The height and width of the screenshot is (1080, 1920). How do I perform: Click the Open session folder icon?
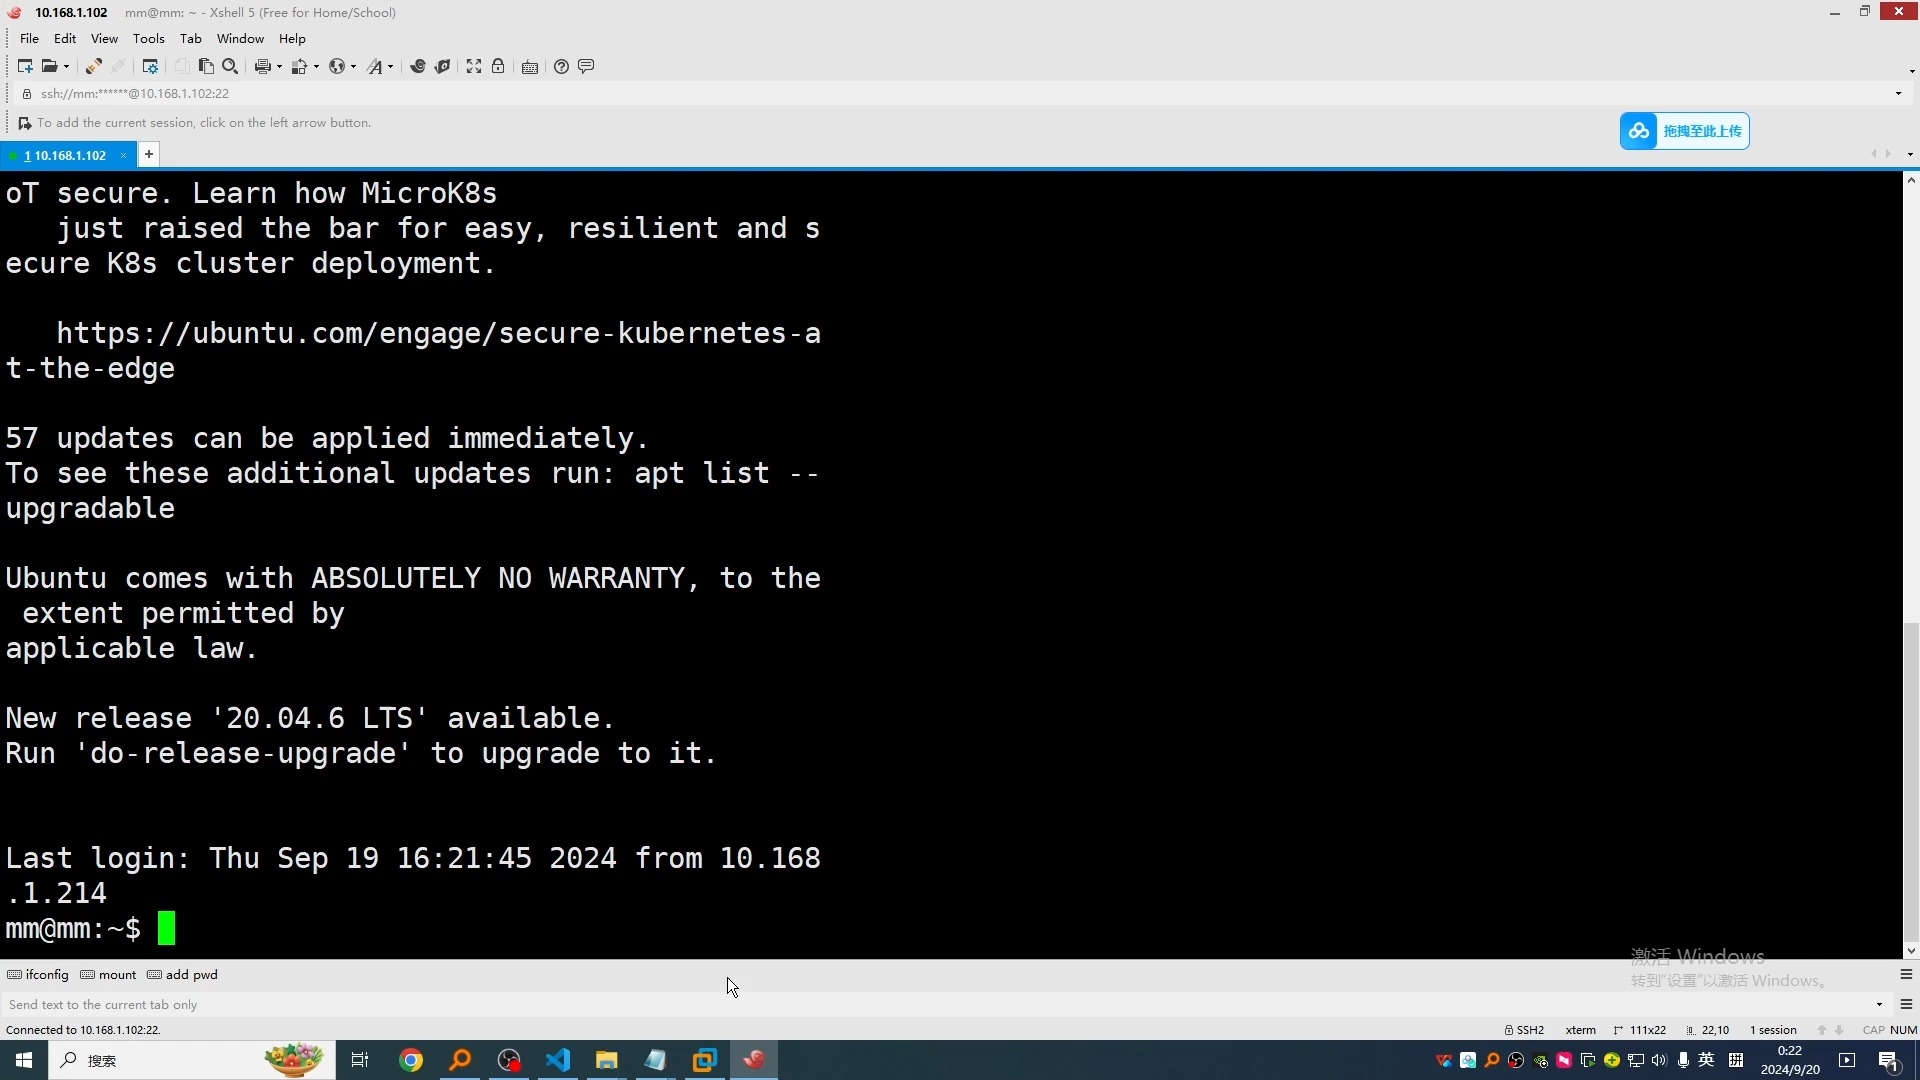48,66
